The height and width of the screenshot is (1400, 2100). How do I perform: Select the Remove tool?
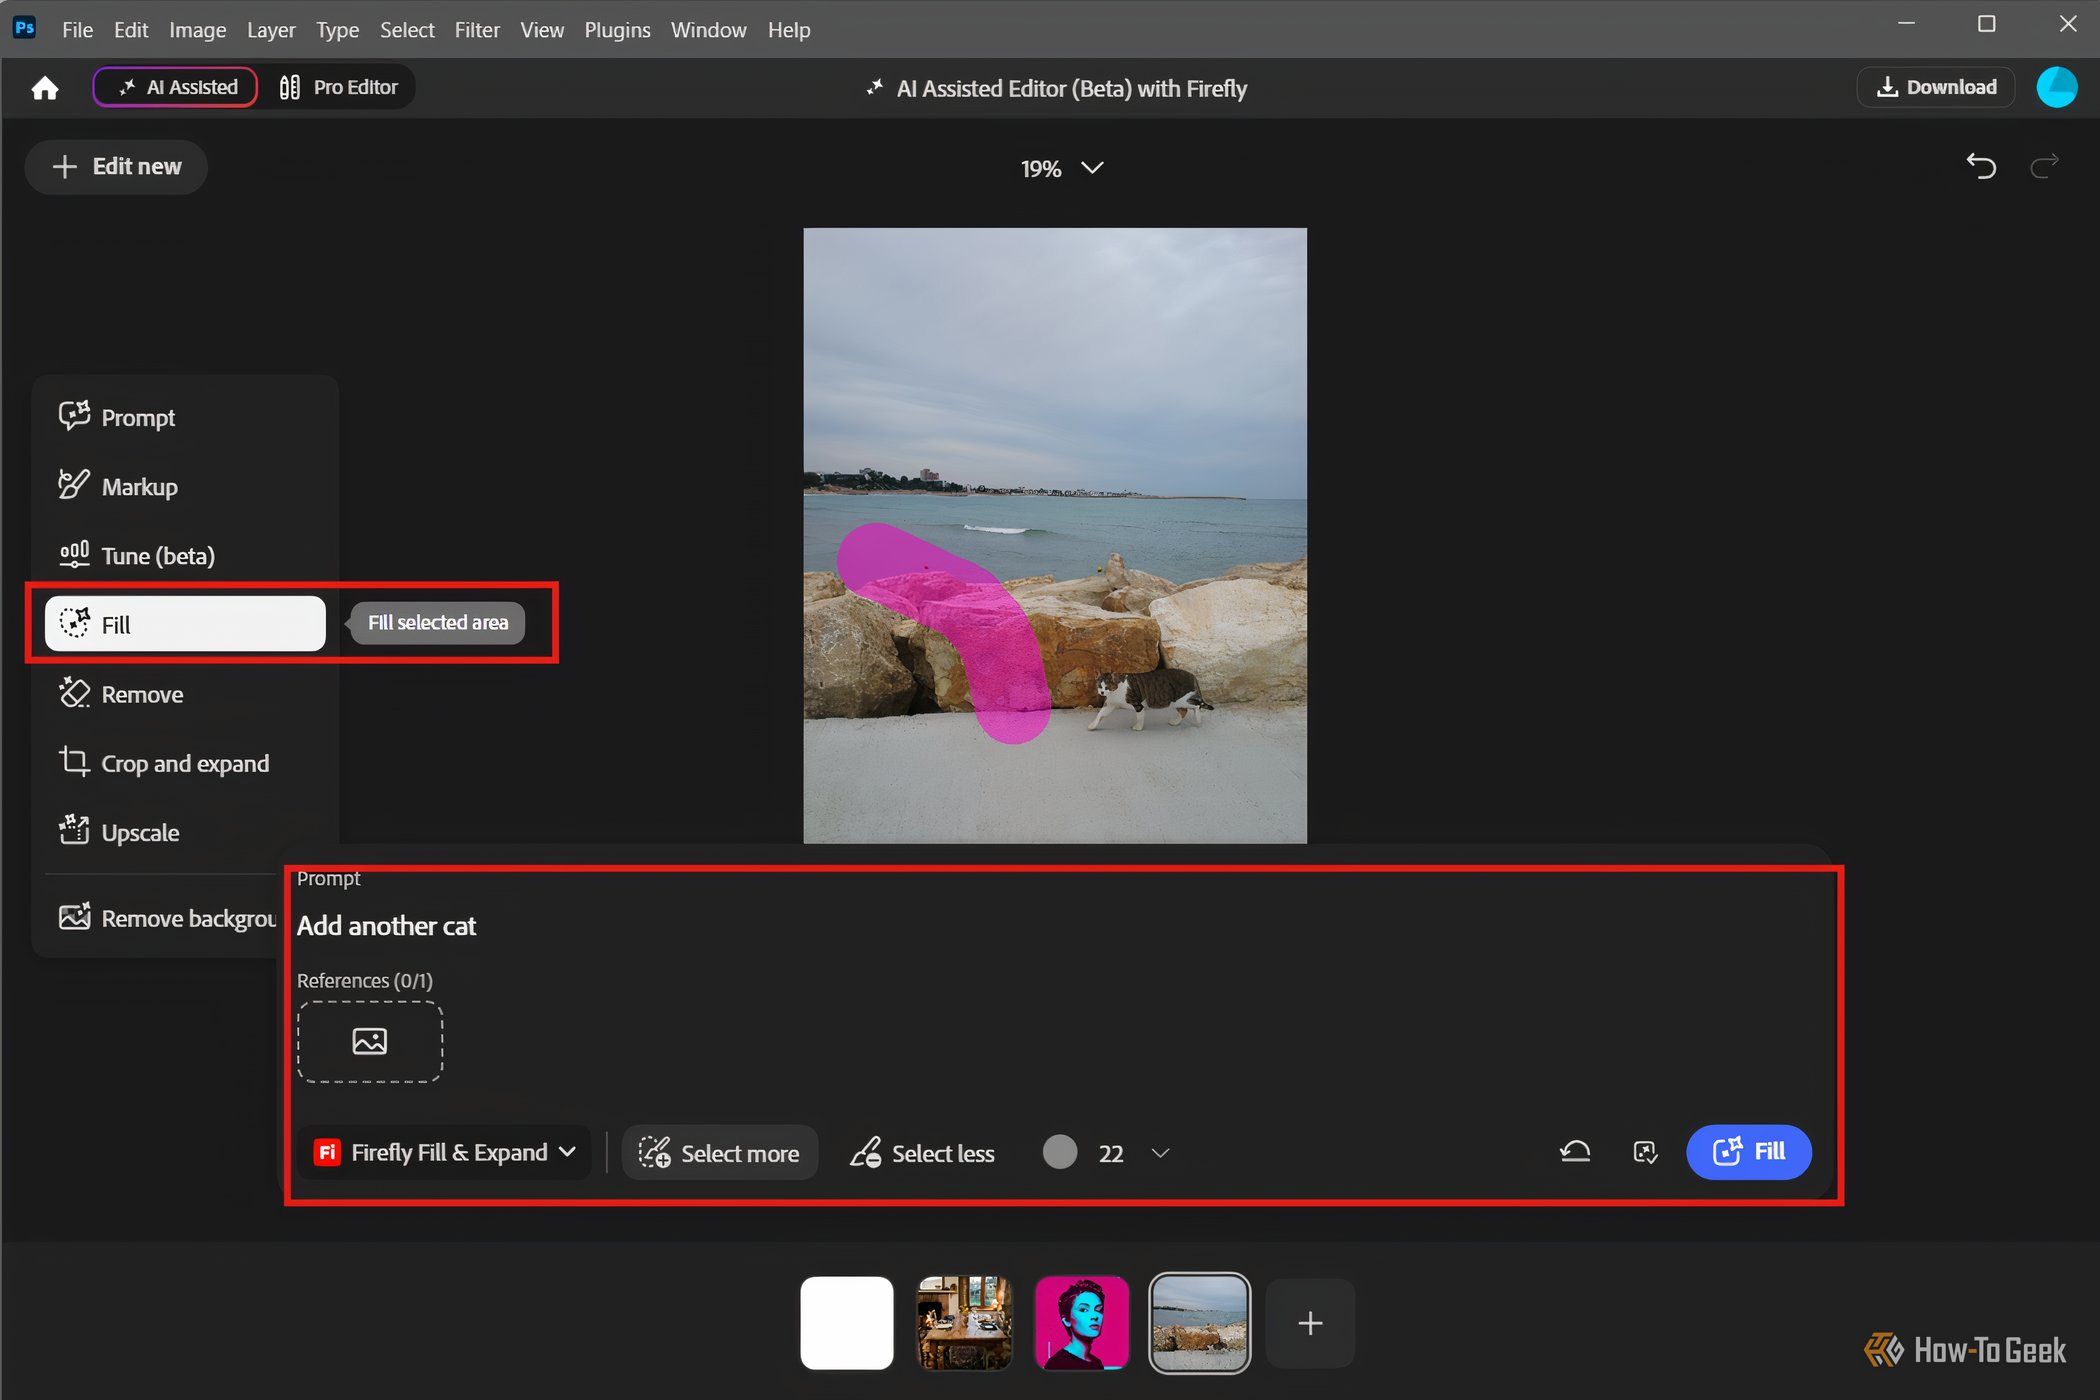pos(185,694)
